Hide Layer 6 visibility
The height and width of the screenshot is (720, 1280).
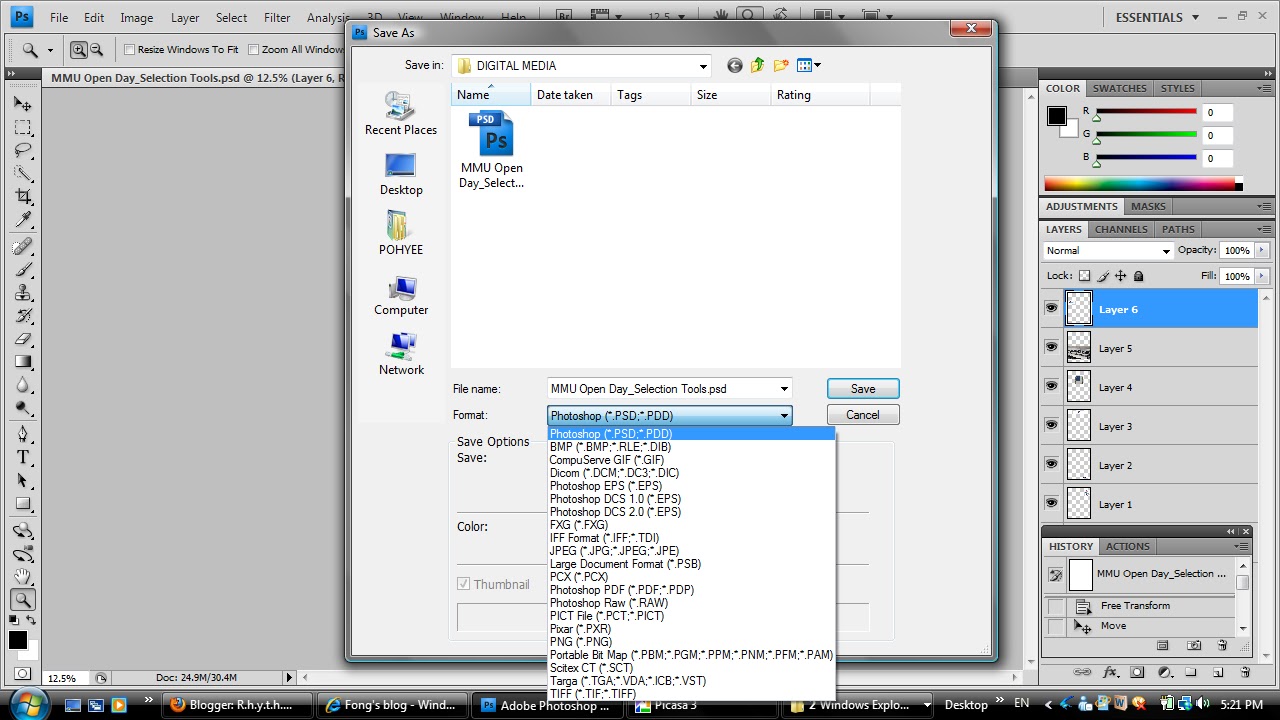[1051, 309]
